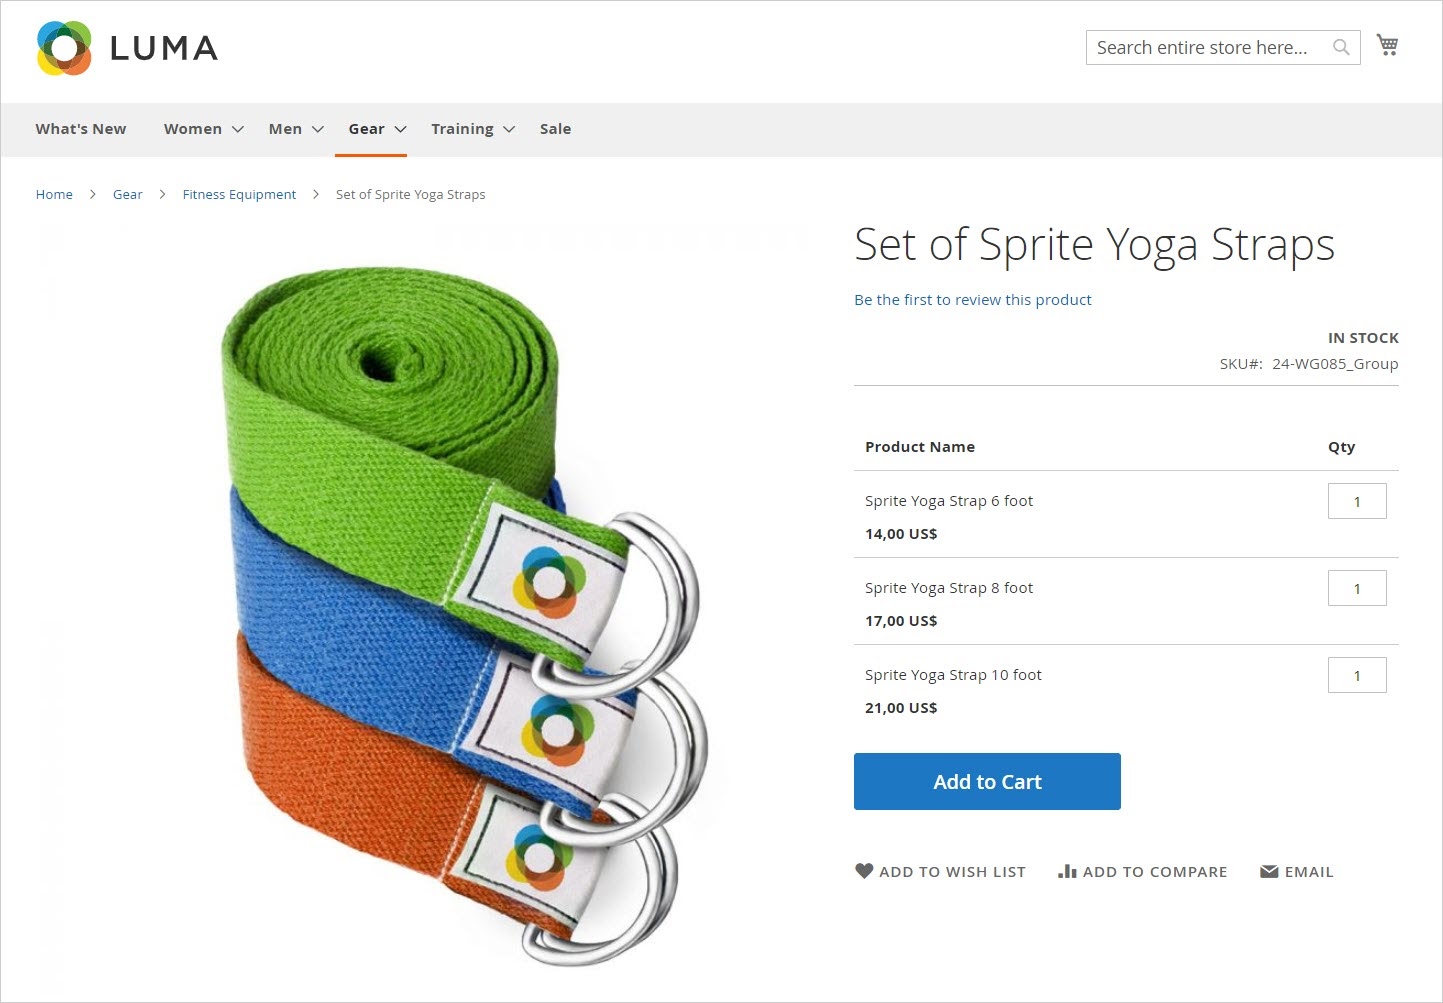
Task: Click 'Be the first to review this product'
Action: [972, 300]
